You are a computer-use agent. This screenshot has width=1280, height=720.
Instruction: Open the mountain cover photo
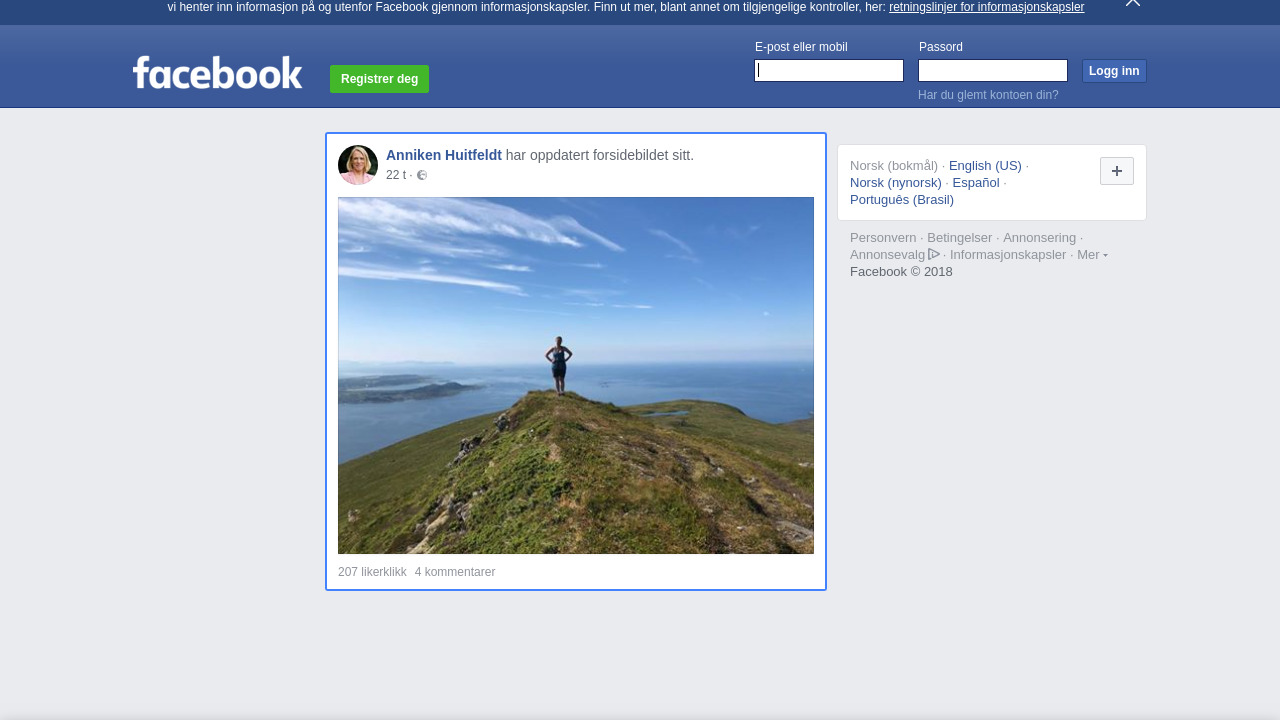coord(576,375)
